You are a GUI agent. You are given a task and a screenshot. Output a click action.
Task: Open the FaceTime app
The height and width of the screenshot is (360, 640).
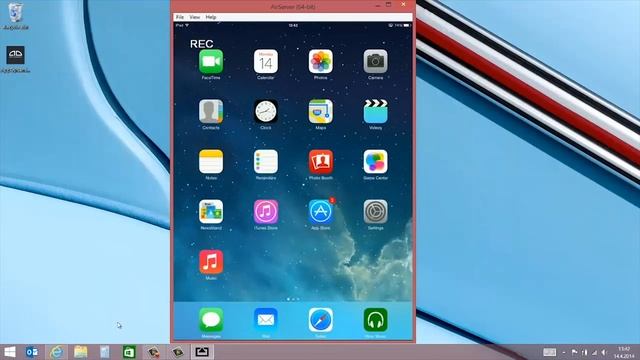tap(211, 62)
